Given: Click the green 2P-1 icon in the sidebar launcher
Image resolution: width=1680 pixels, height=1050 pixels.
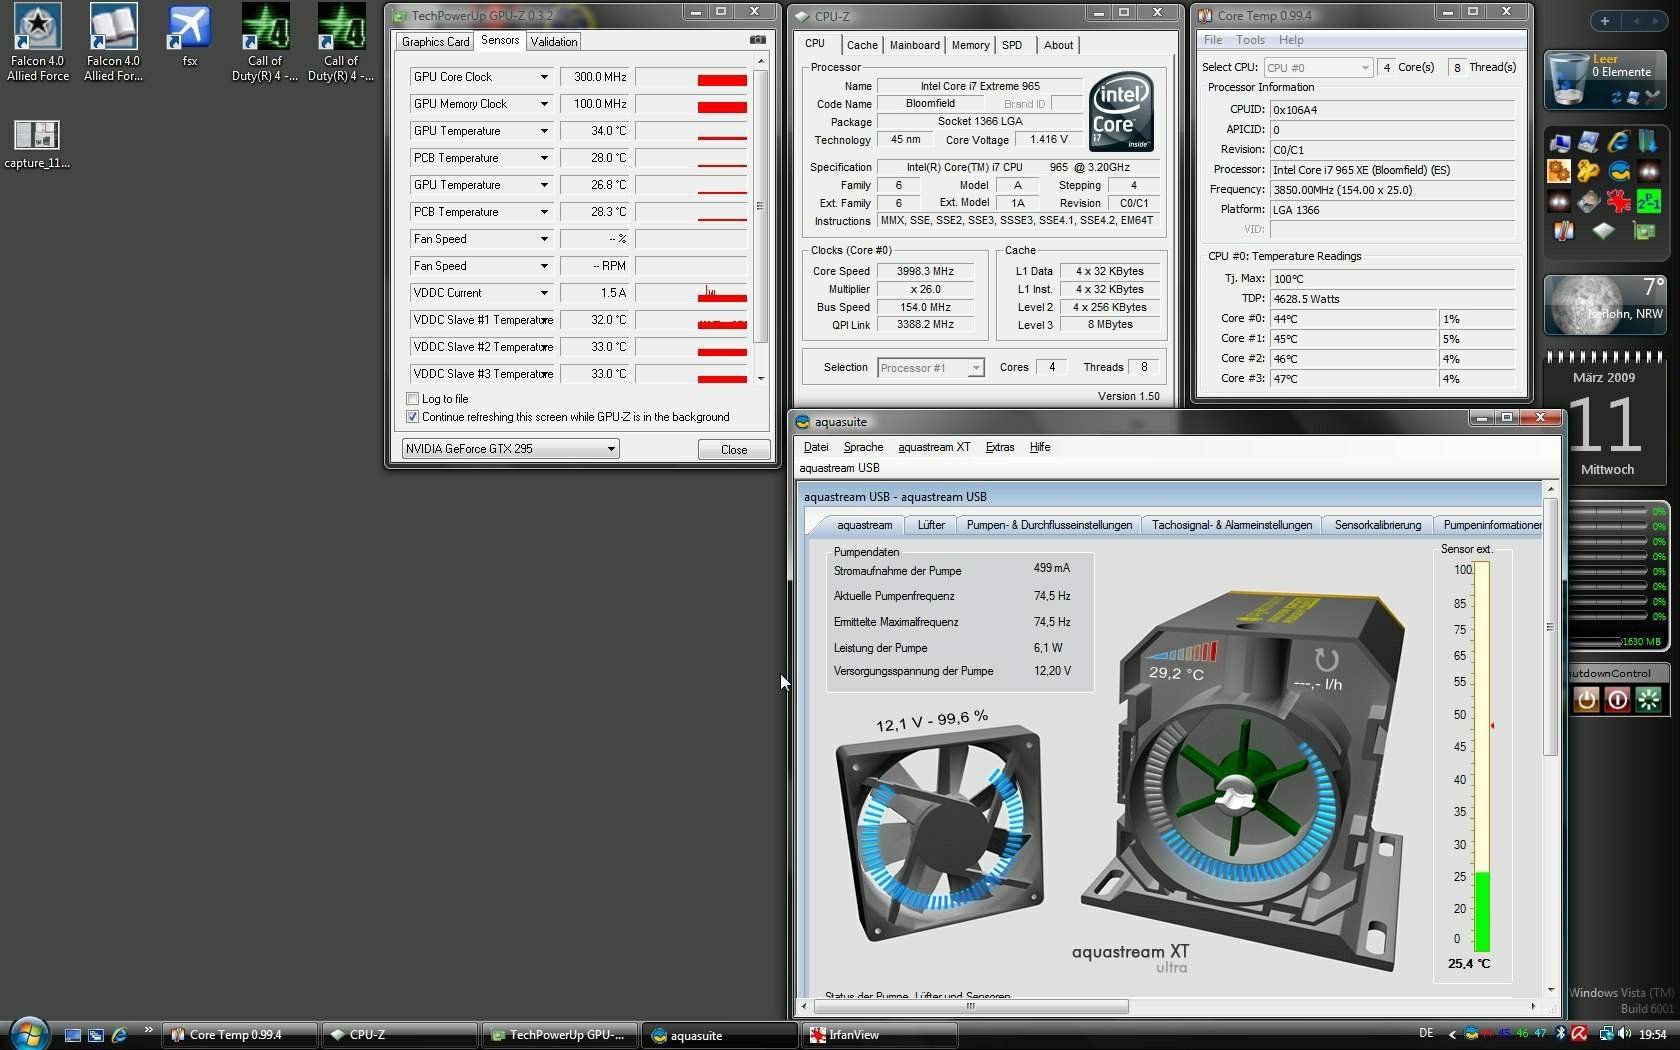Looking at the screenshot, I should click(x=1648, y=201).
